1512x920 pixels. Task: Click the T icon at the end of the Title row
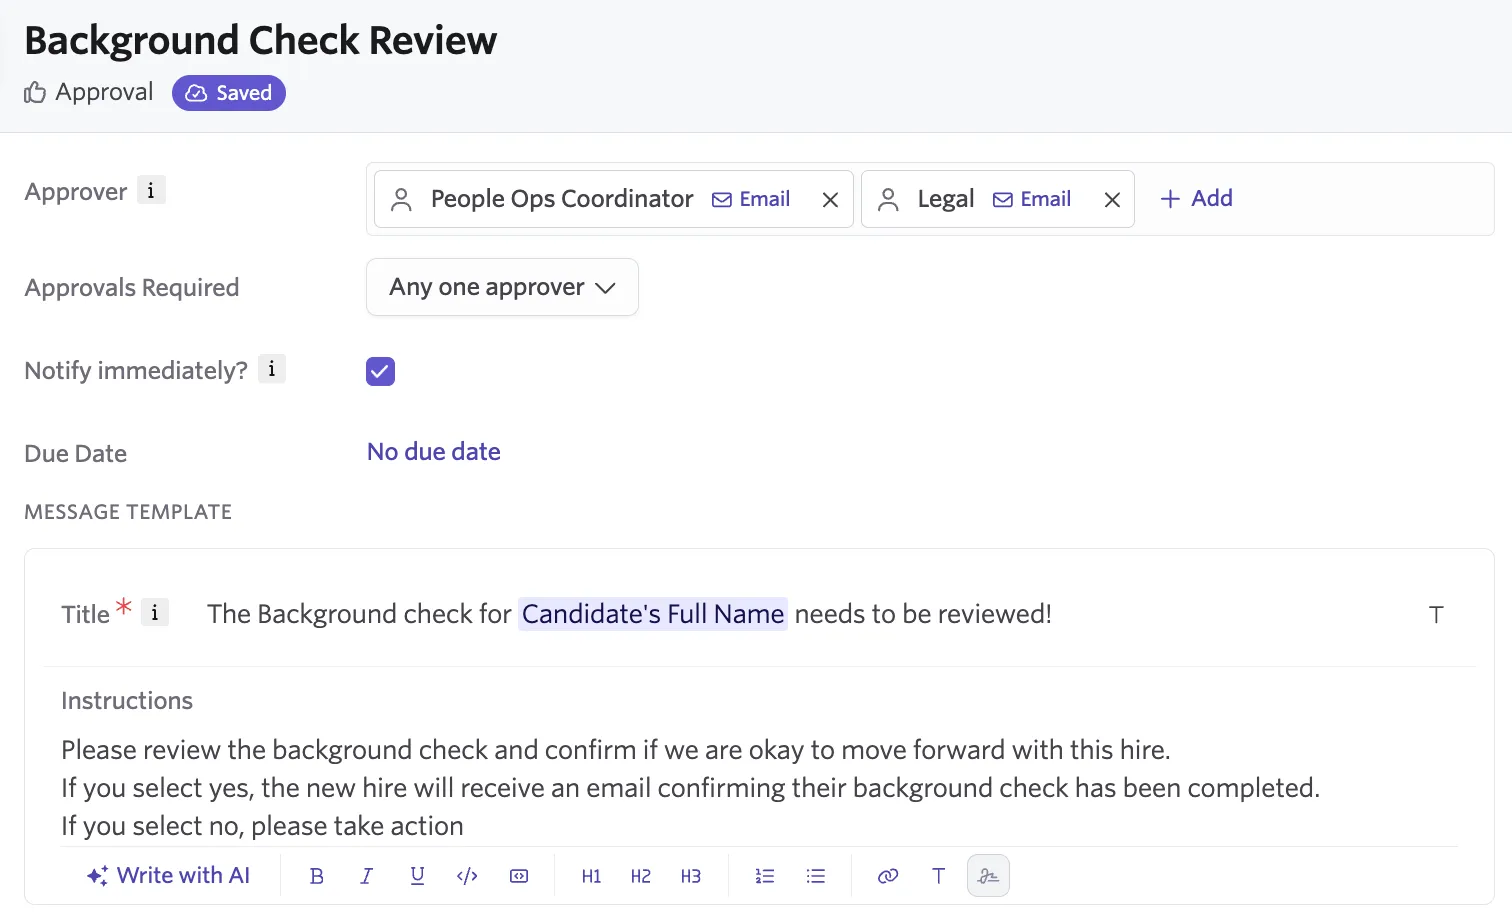click(1436, 615)
